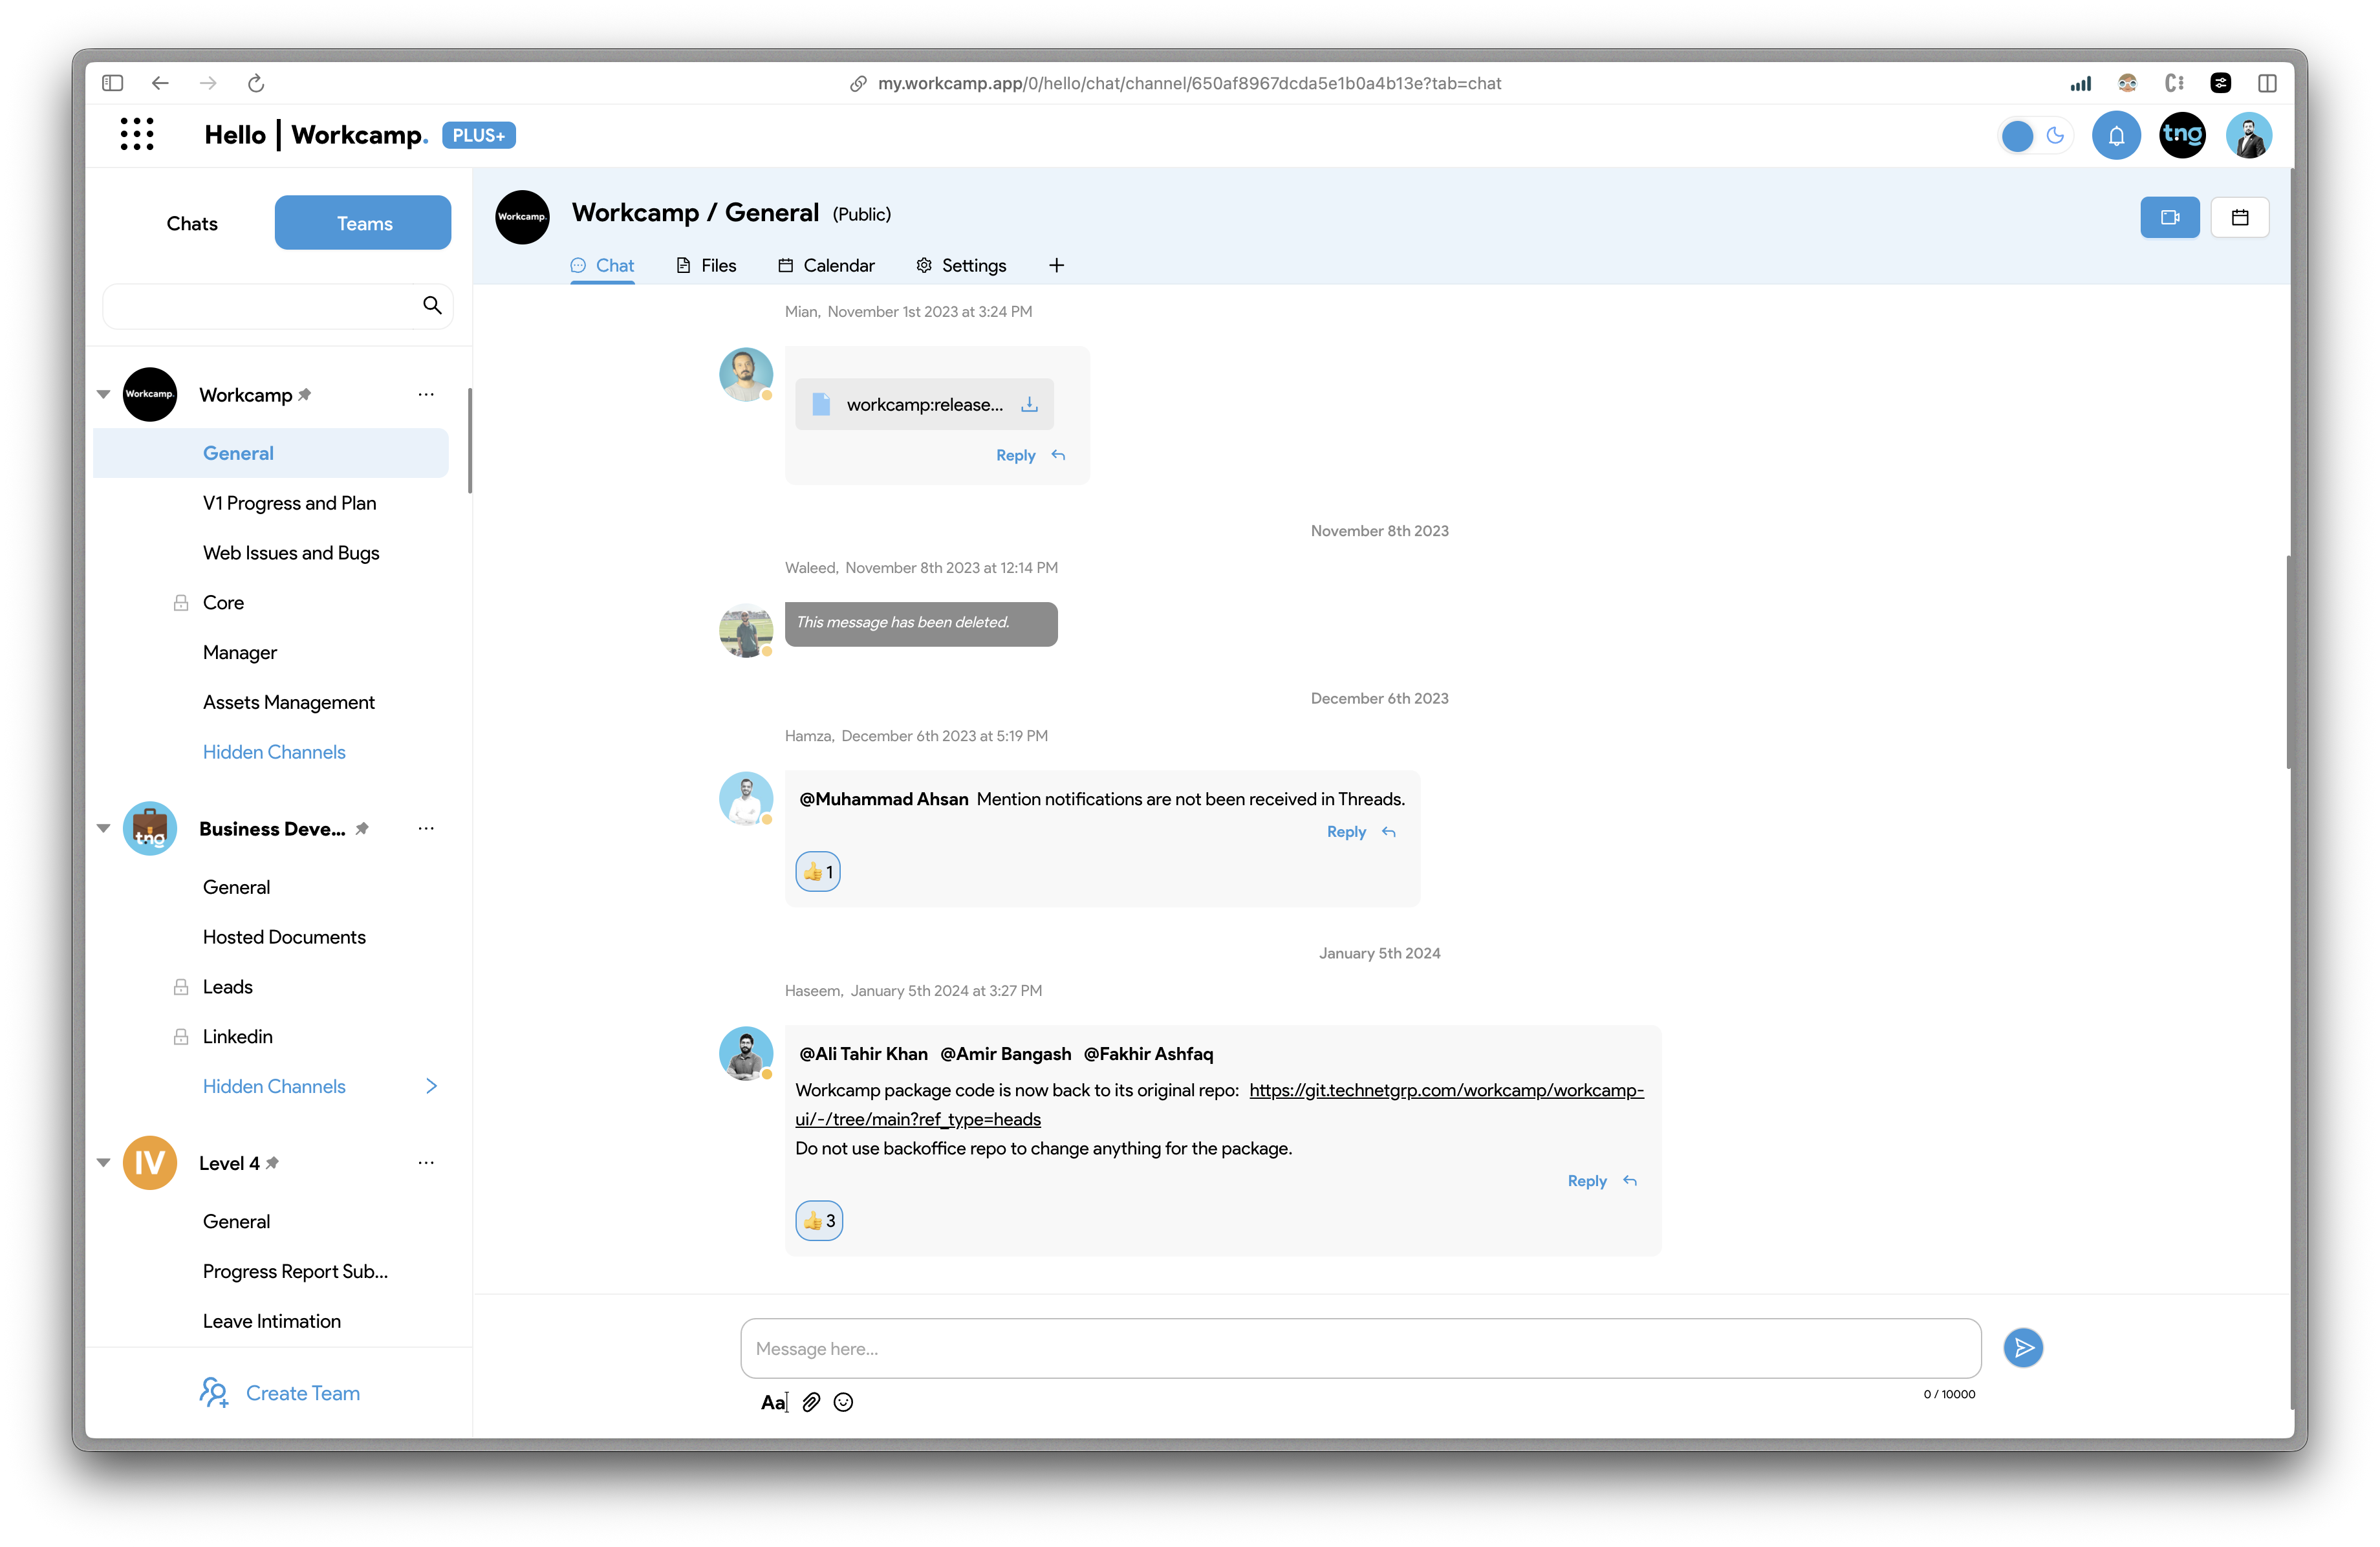
Task: Open the apps grid launcher
Action: point(137,134)
